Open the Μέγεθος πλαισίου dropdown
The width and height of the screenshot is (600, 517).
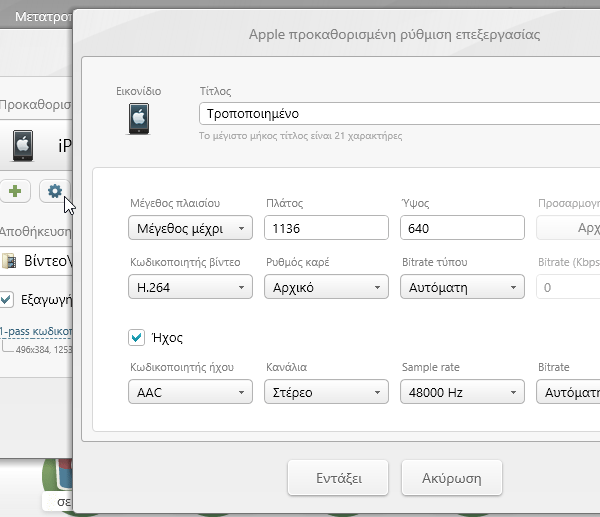[x=190, y=228]
